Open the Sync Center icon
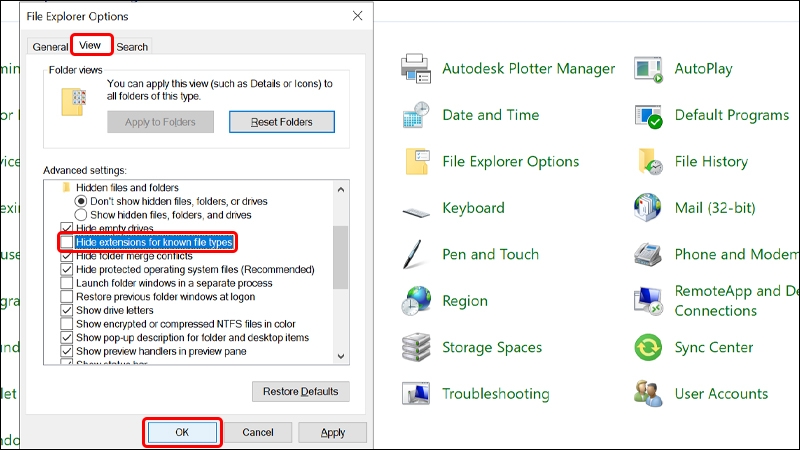The width and height of the screenshot is (800, 450). click(x=648, y=347)
